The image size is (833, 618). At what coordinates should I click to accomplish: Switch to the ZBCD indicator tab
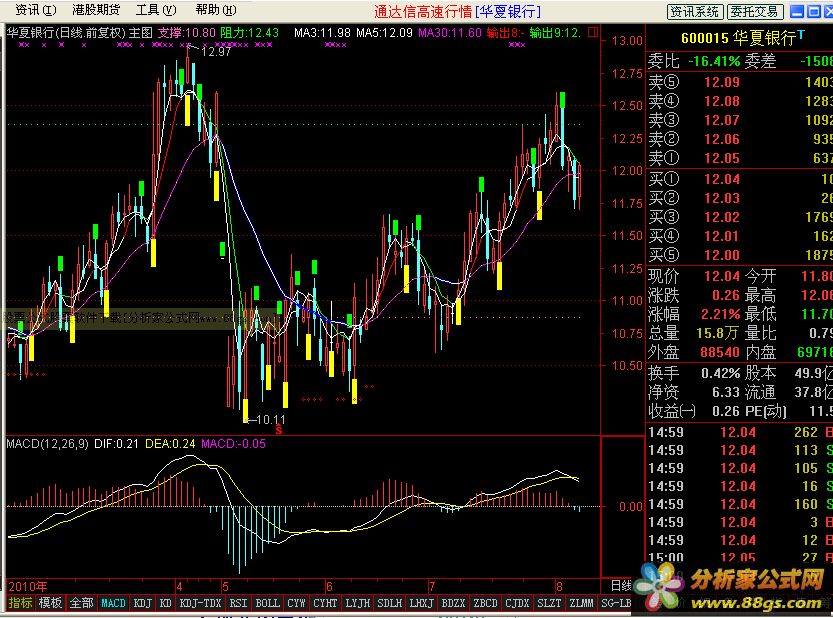pos(485,603)
